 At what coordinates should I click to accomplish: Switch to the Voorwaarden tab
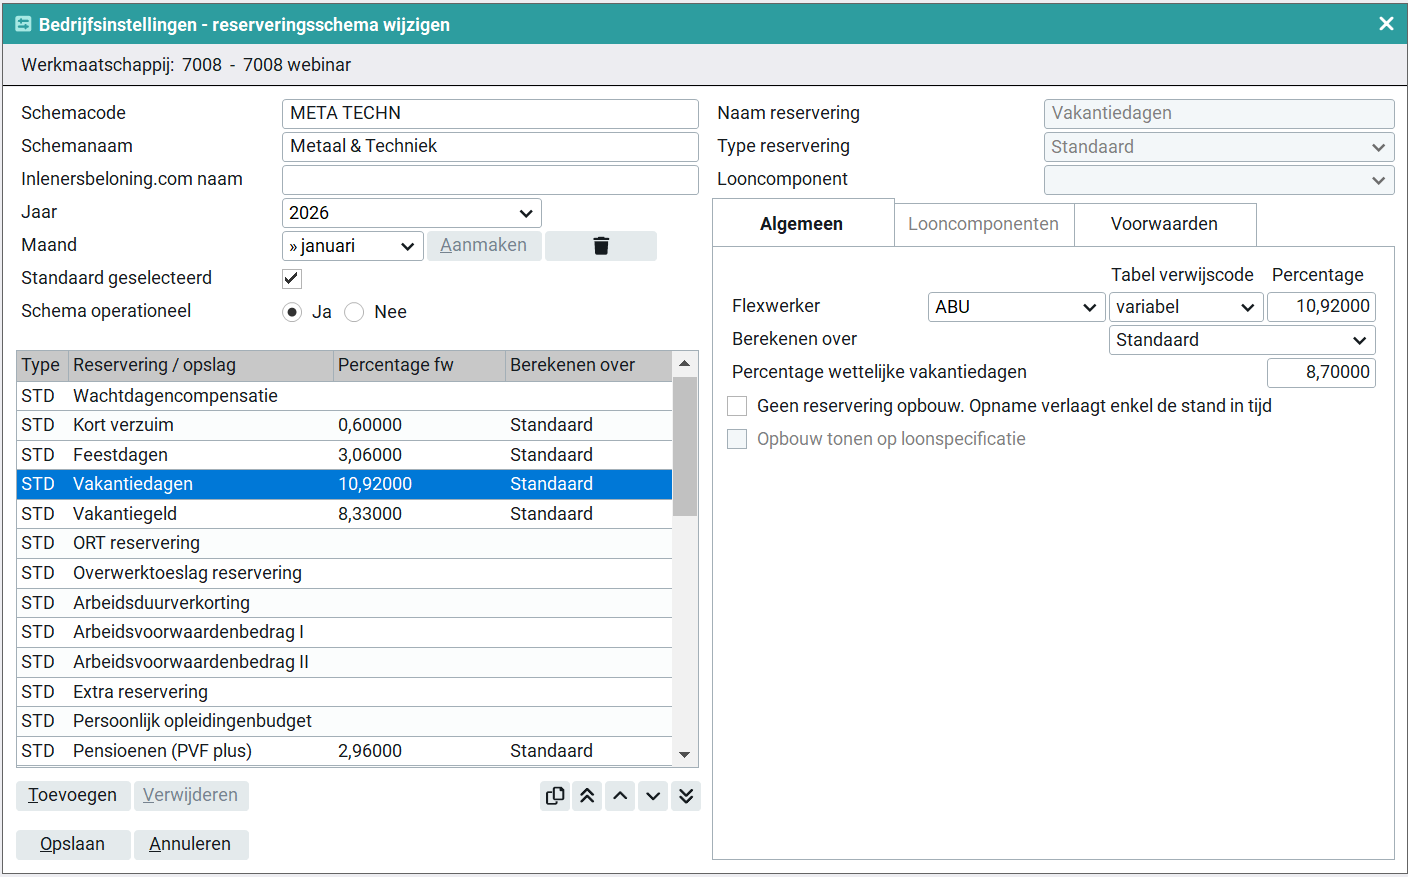(1164, 224)
